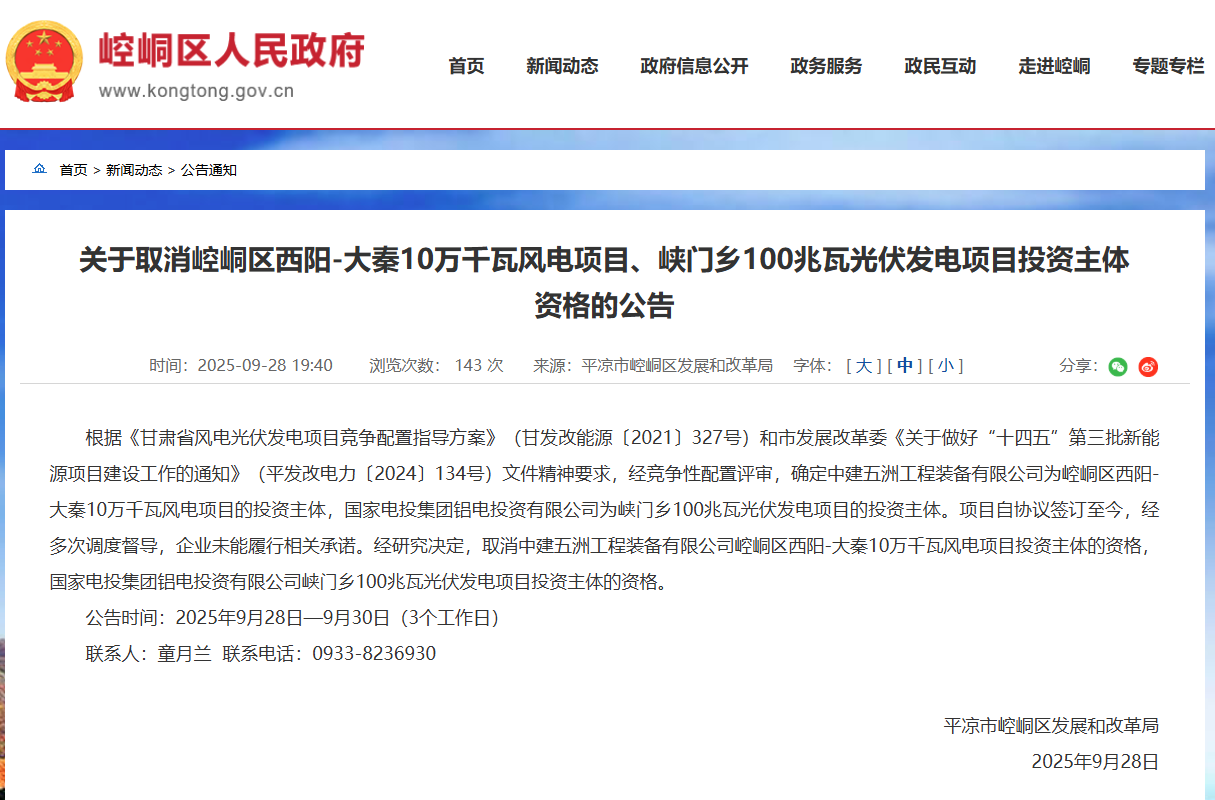Open the 新闻动态 navigation menu

click(x=562, y=66)
